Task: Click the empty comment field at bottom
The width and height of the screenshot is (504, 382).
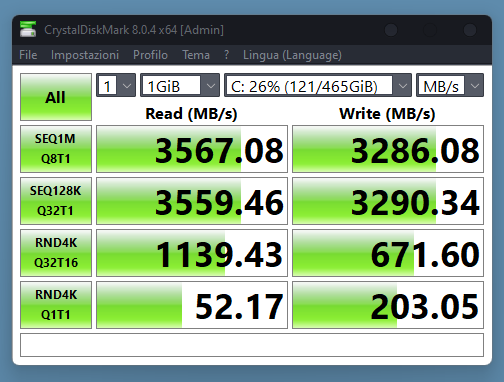Action: click(252, 345)
